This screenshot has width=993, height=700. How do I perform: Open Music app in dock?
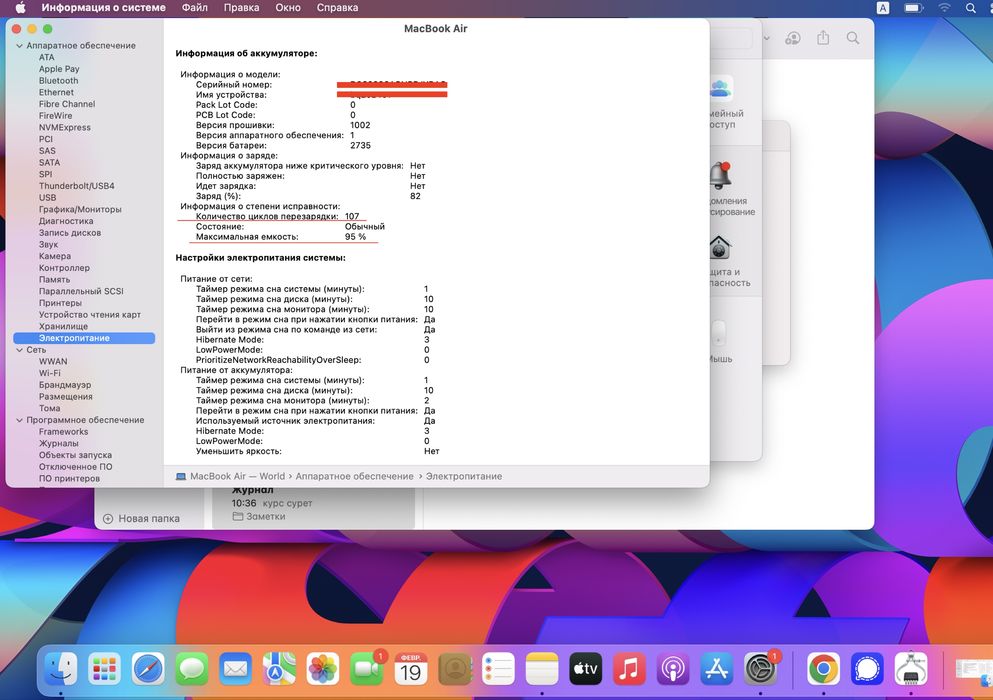[629, 668]
